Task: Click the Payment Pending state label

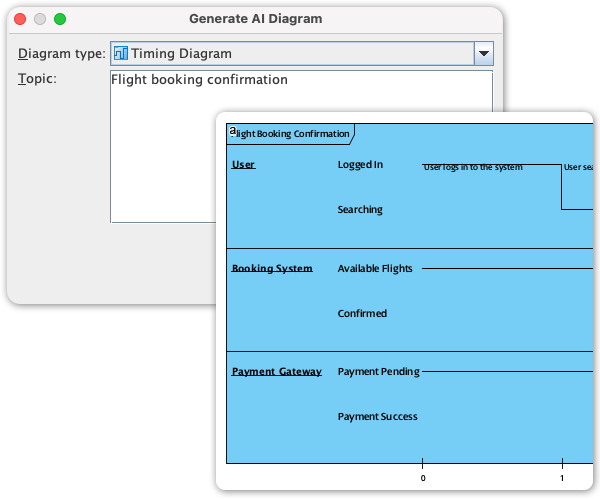Action: [x=378, y=371]
